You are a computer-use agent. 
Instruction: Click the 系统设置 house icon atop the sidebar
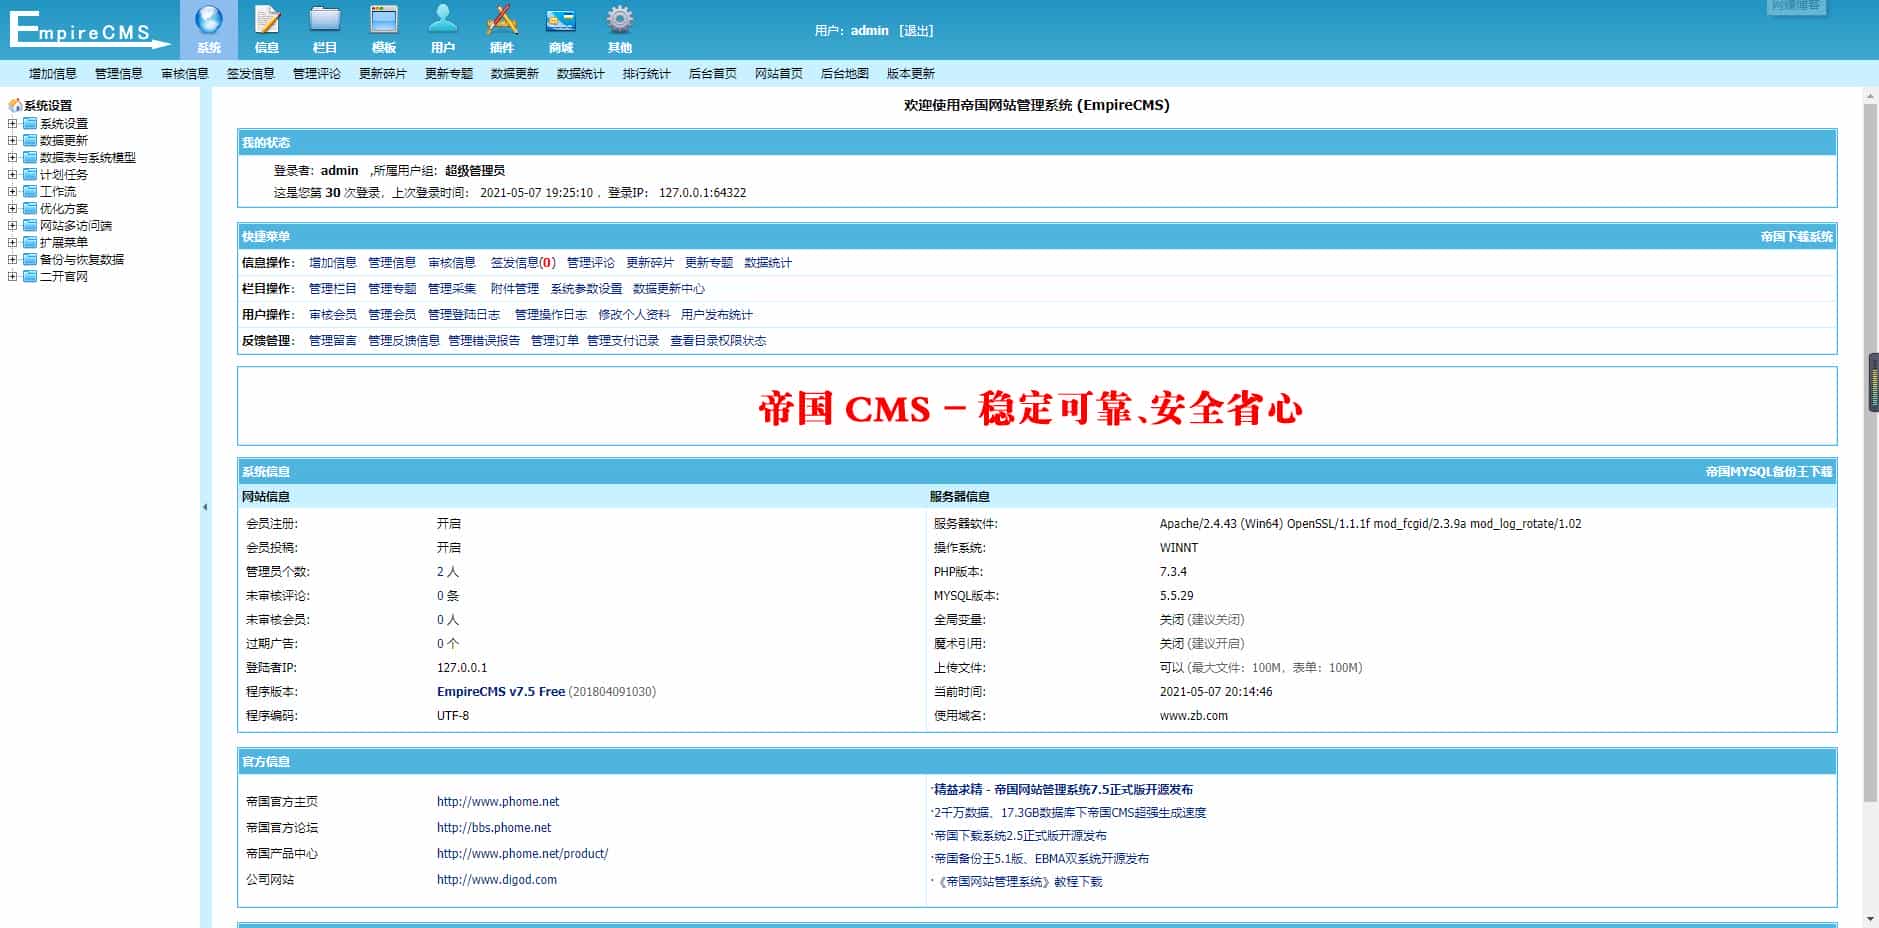coord(14,104)
